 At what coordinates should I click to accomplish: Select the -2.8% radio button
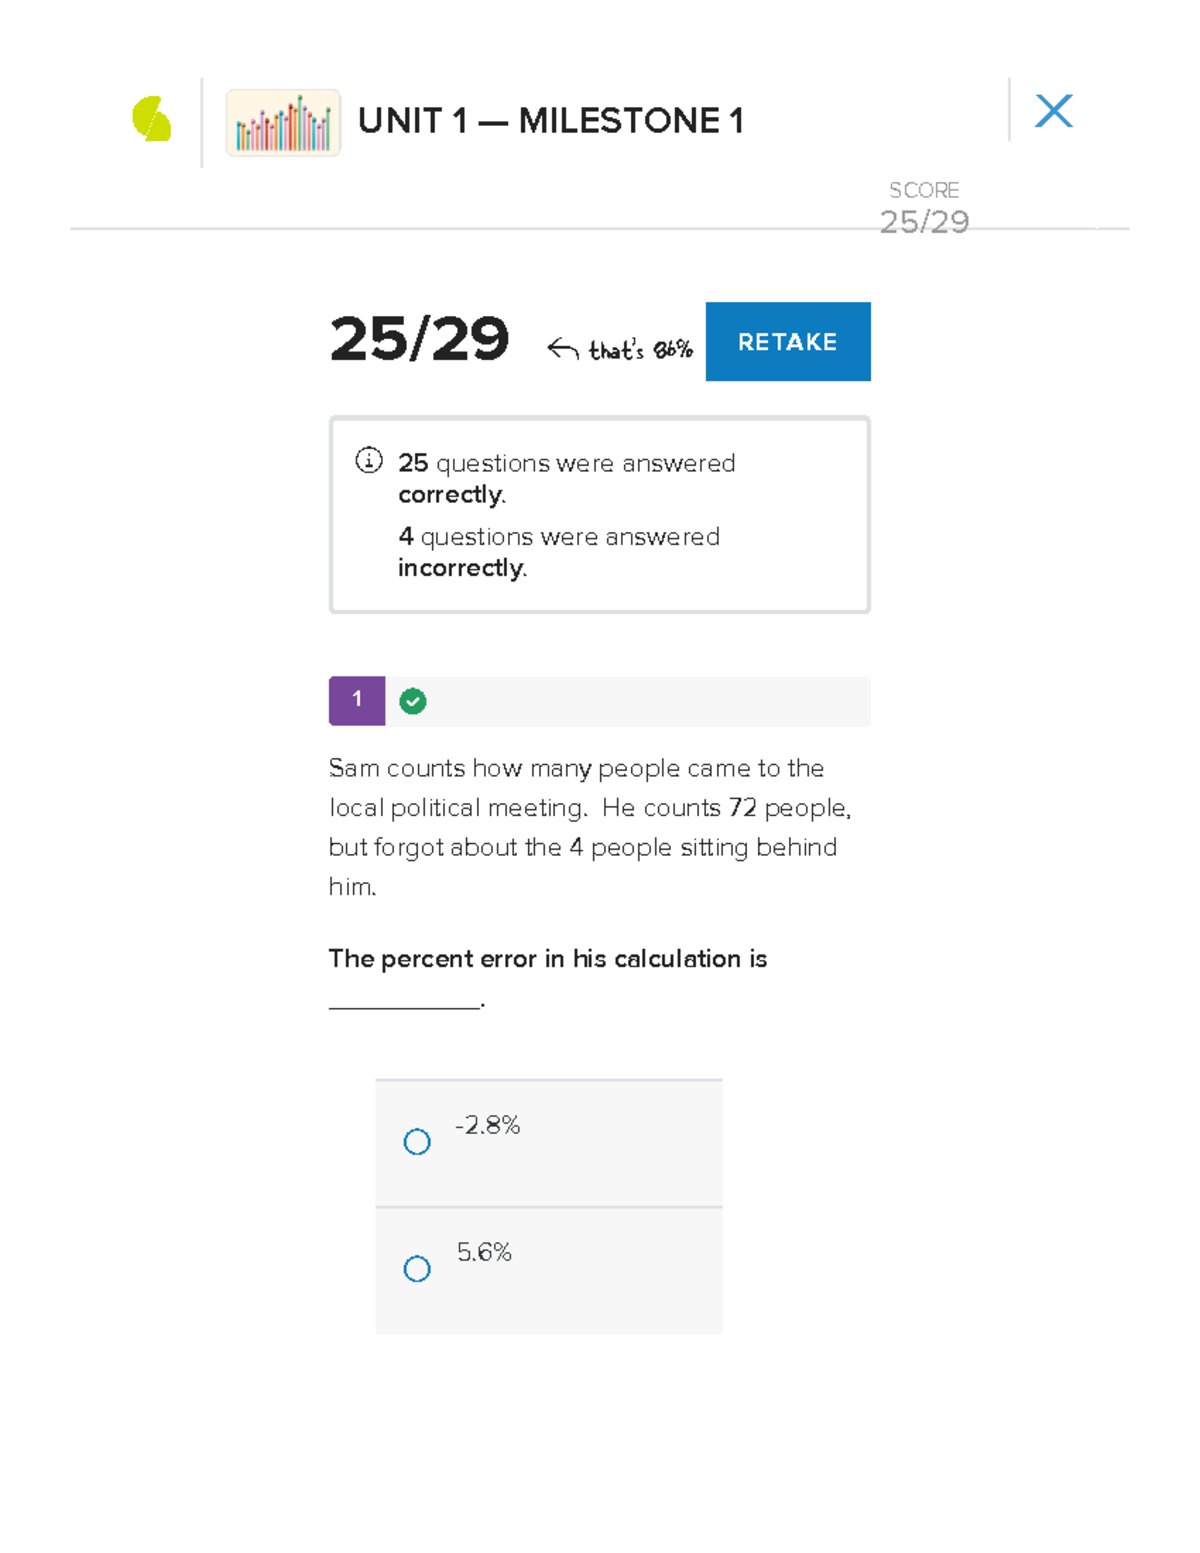417,1142
